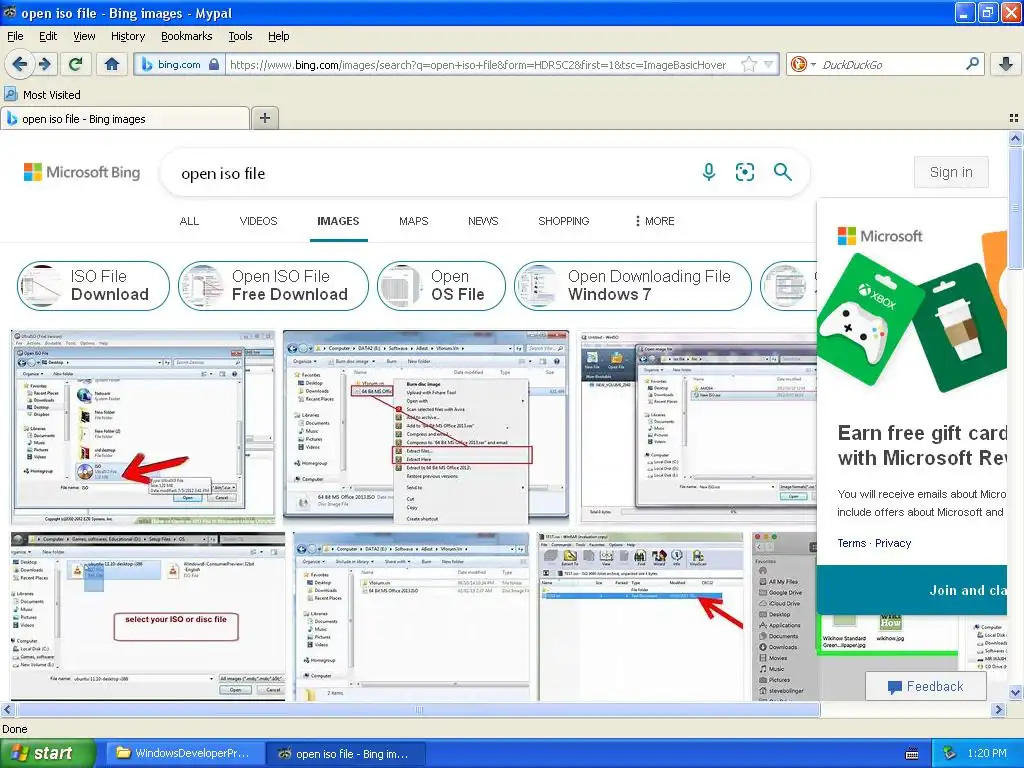Open the UltraISO Open ISO File thumbnail

click(143, 427)
